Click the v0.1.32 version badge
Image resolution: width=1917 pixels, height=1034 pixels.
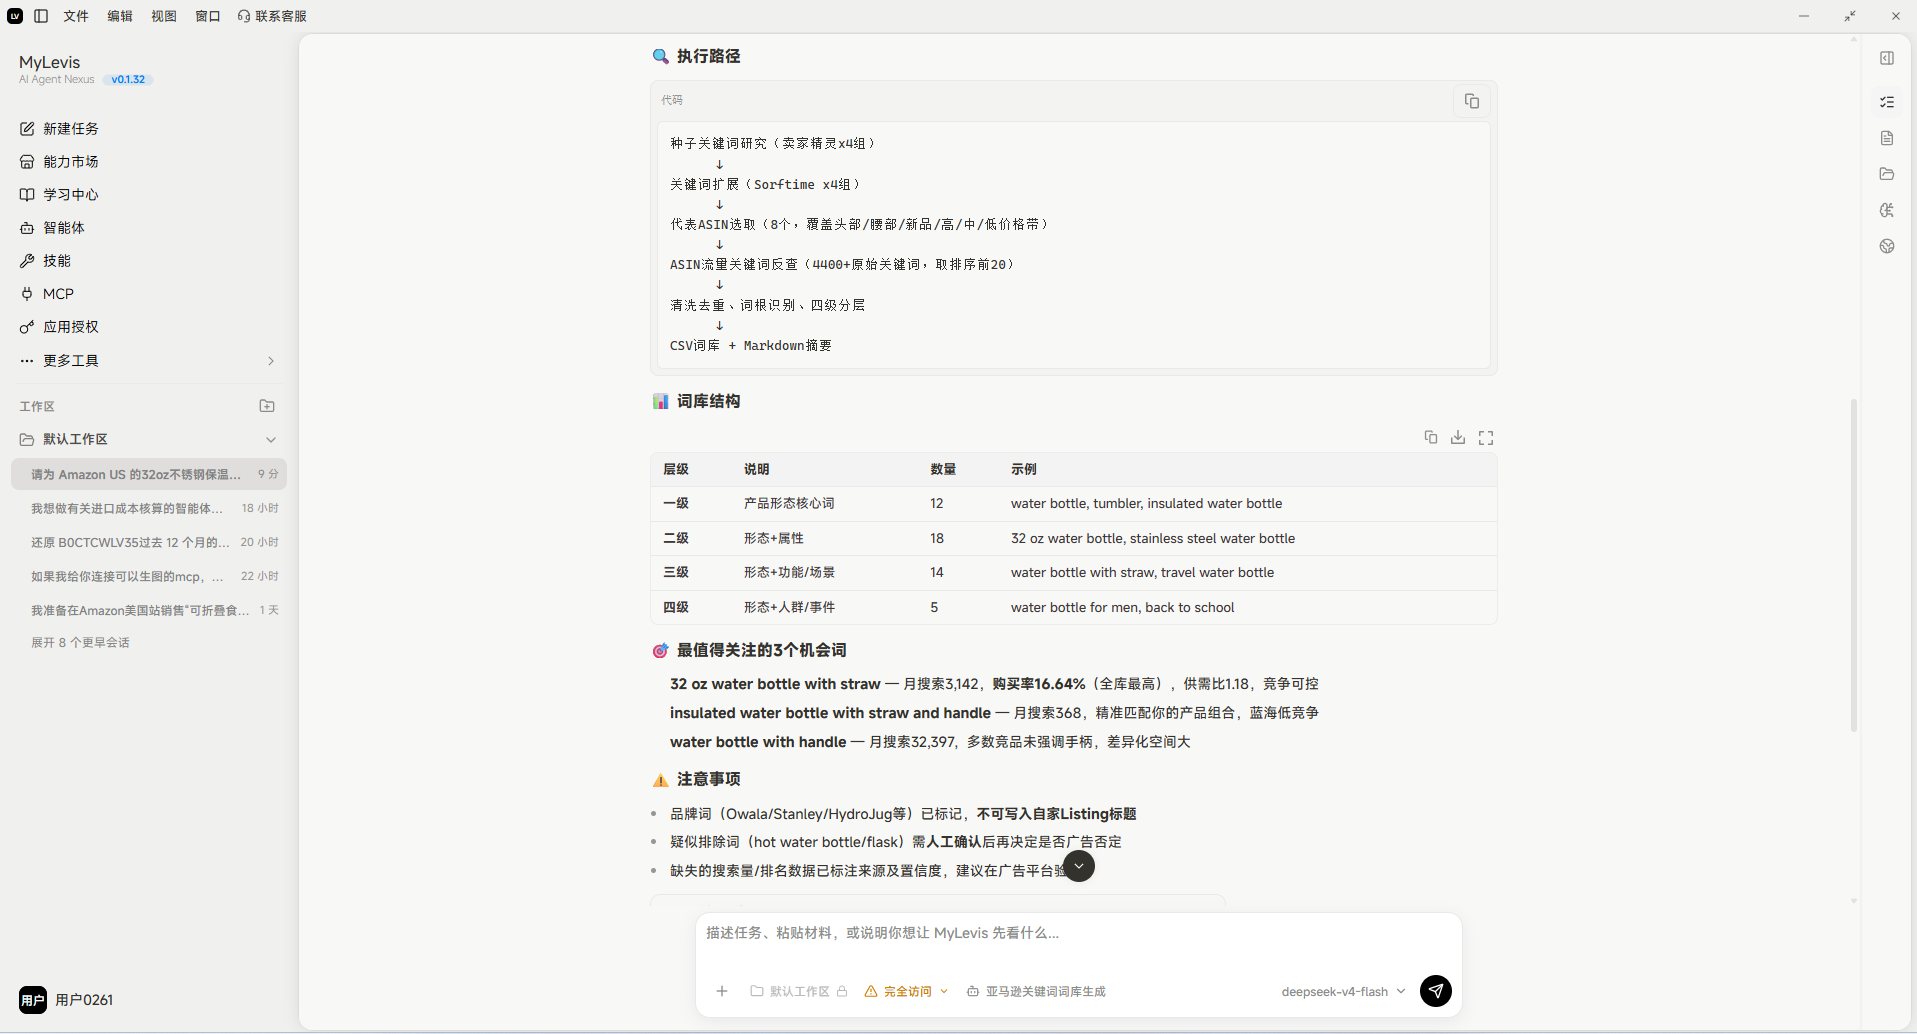[x=128, y=79]
